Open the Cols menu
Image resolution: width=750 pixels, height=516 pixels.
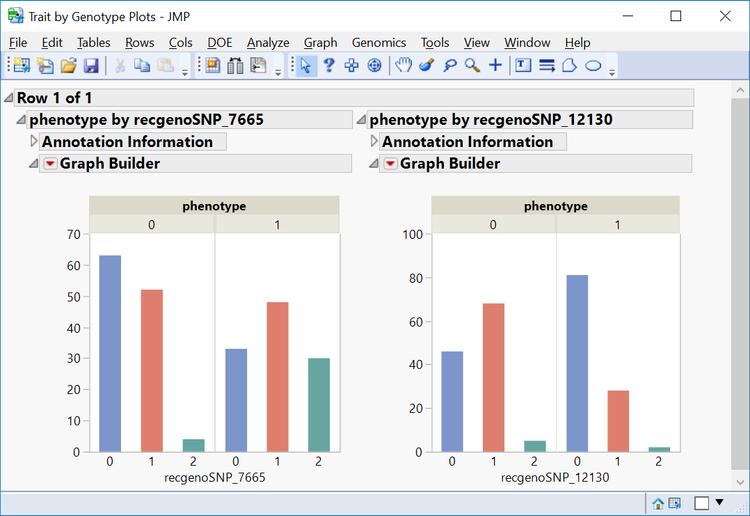click(x=180, y=43)
